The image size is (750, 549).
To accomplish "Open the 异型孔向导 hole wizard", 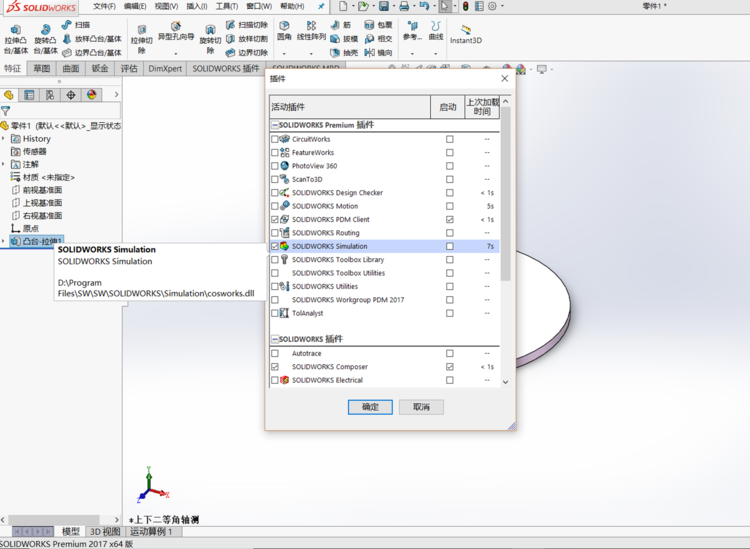I will [176, 32].
